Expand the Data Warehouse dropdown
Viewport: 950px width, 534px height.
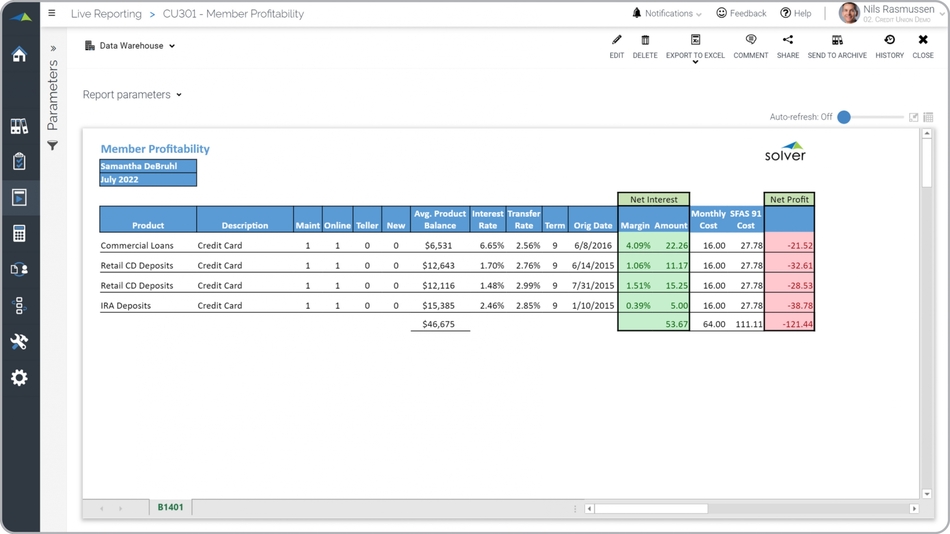click(x=130, y=46)
